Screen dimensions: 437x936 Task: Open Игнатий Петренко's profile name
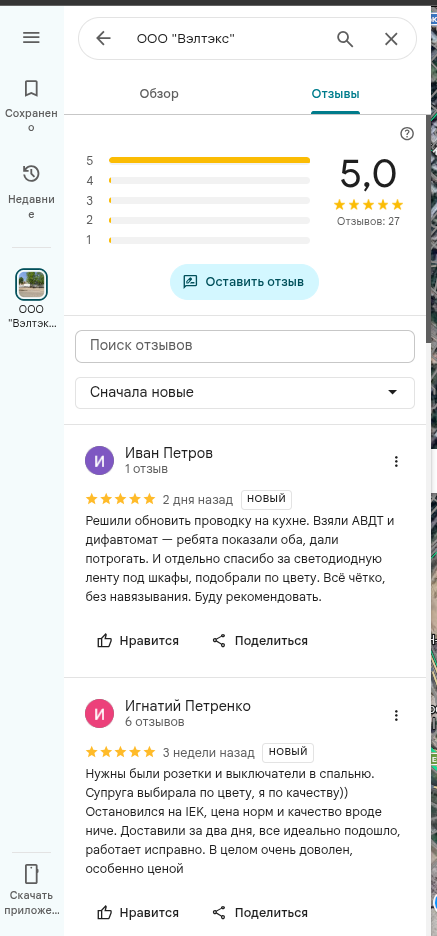coord(187,706)
